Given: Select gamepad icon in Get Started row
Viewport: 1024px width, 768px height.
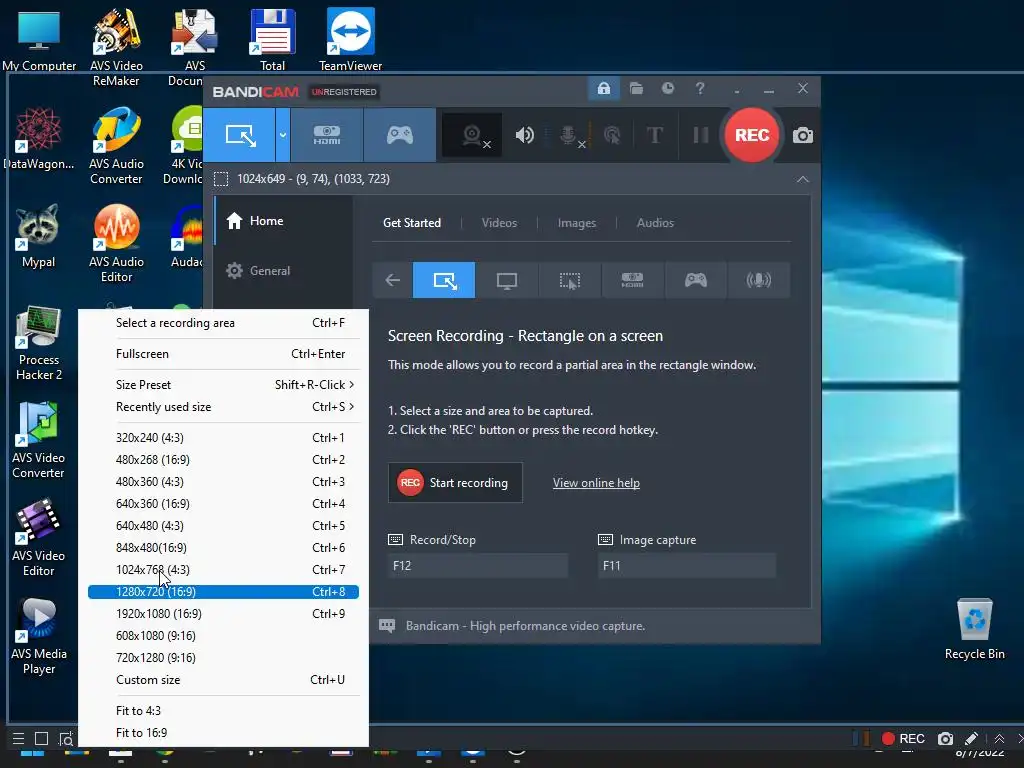Looking at the screenshot, I should (x=696, y=280).
